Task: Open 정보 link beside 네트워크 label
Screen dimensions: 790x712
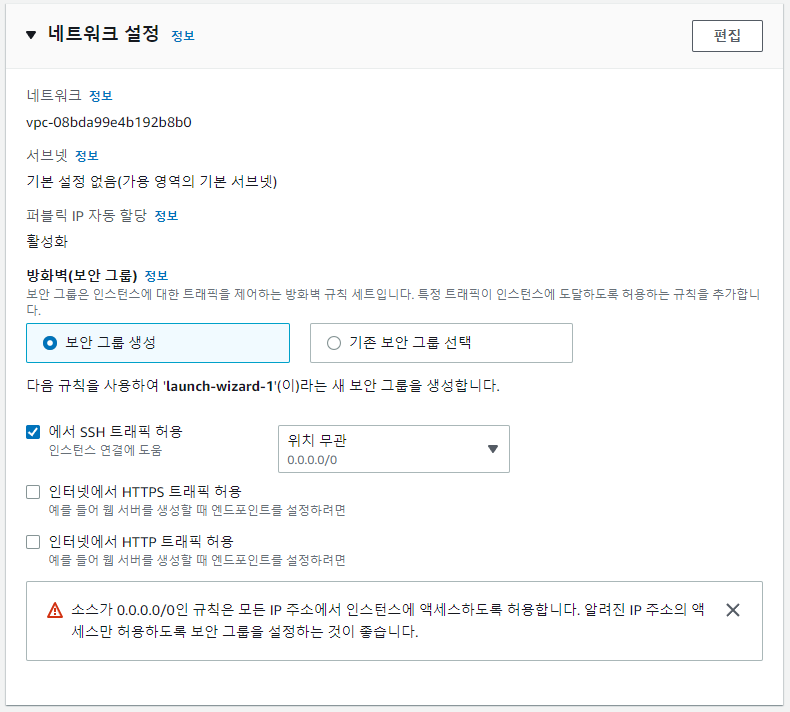Action: (x=101, y=96)
